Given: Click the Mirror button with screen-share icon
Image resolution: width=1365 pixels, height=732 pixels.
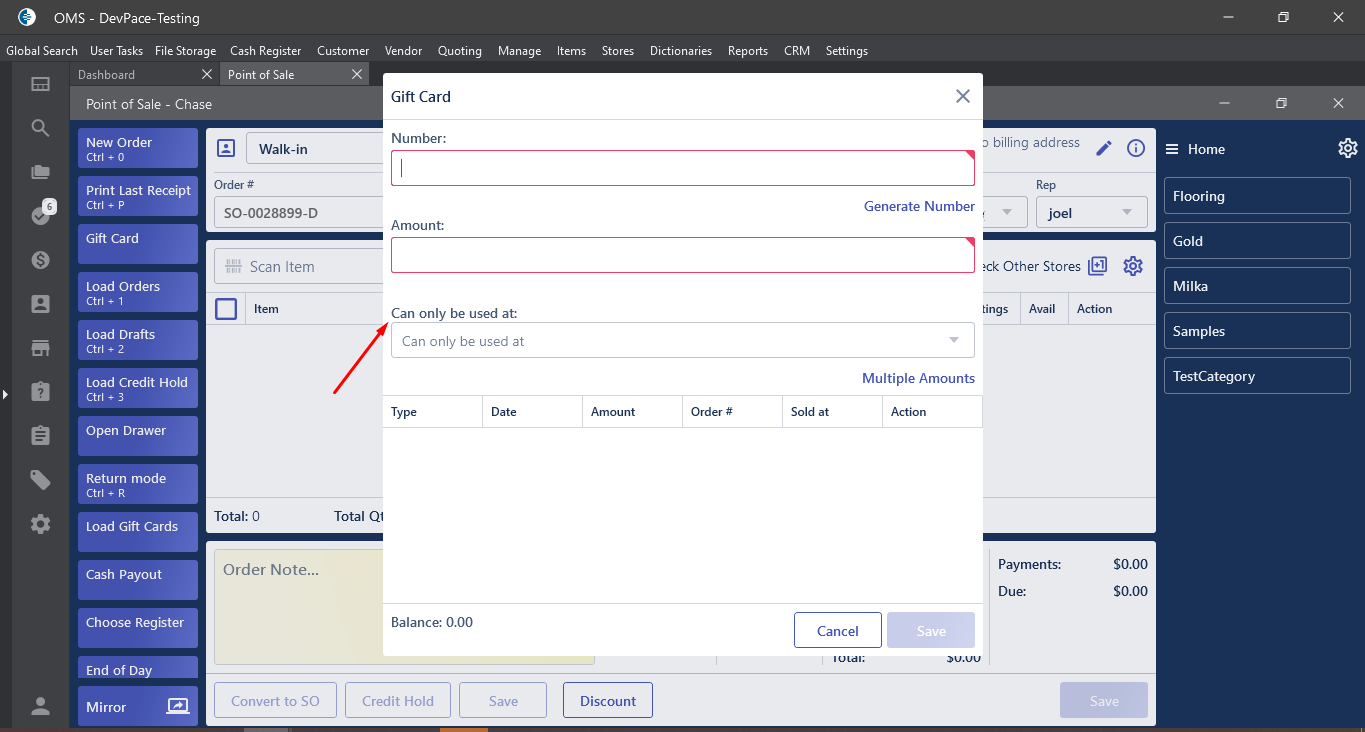Looking at the screenshot, I should [x=138, y=706].
